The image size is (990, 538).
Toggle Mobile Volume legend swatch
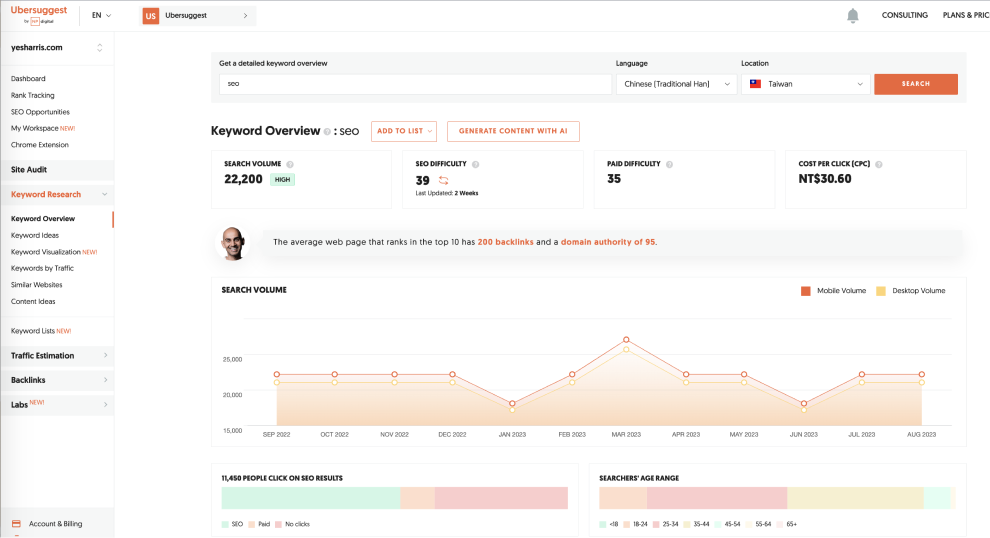(x=806, y=291)
